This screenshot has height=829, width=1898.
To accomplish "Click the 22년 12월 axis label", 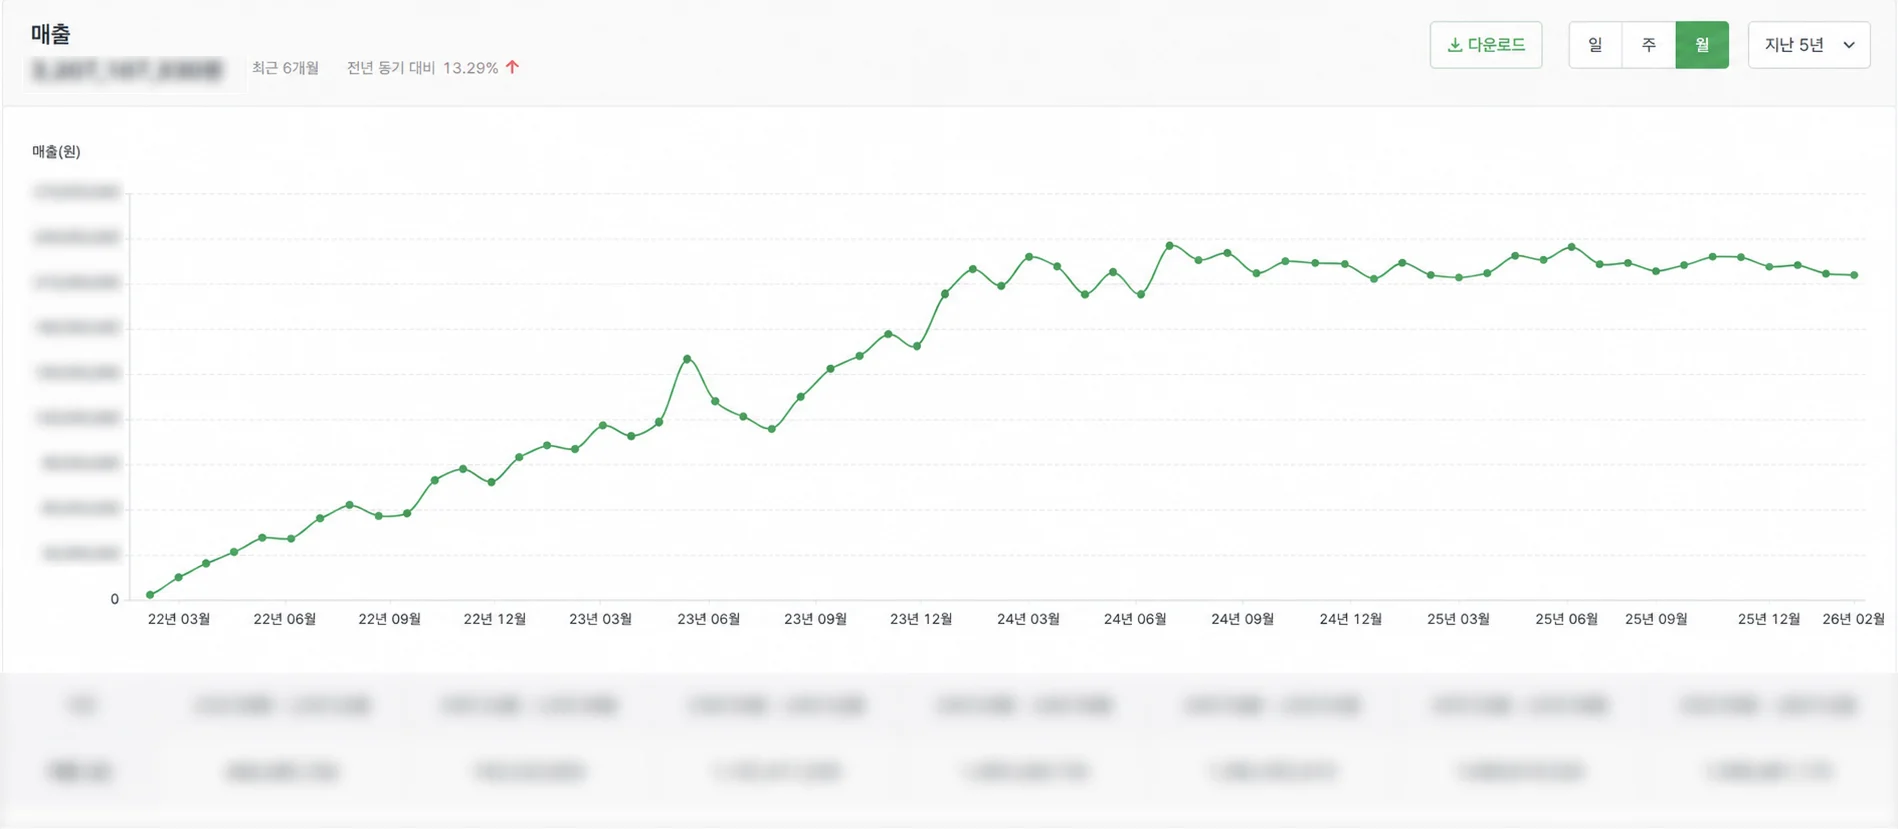I will pos(494,619).
